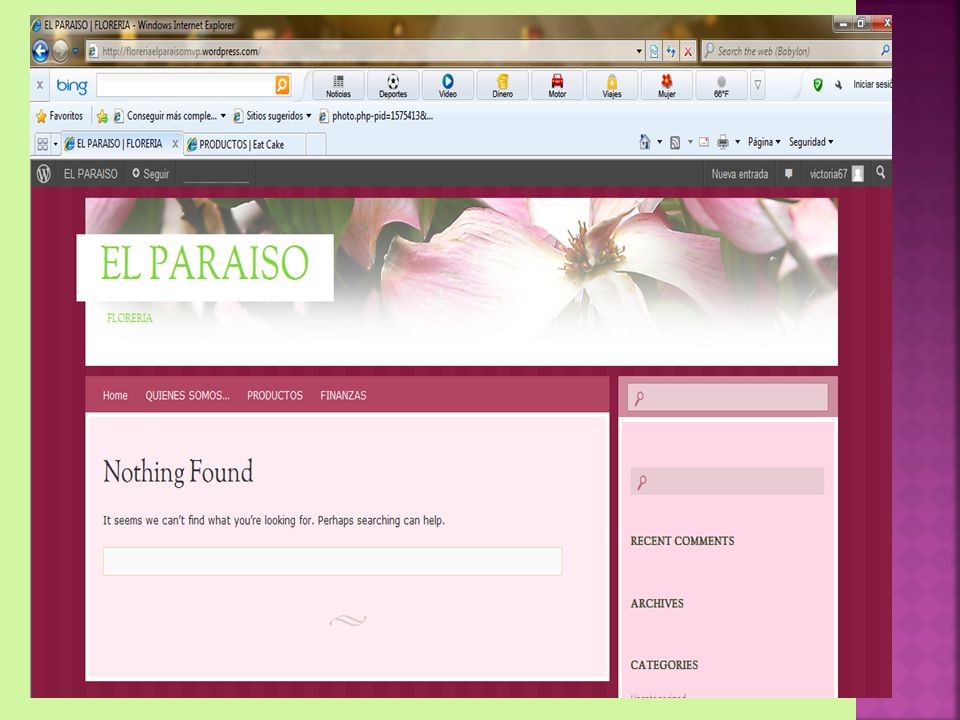Image resolution: width=960 pixels, height=720 pixels.
Task: Open the Motor car button
Action: pos(557,85)
